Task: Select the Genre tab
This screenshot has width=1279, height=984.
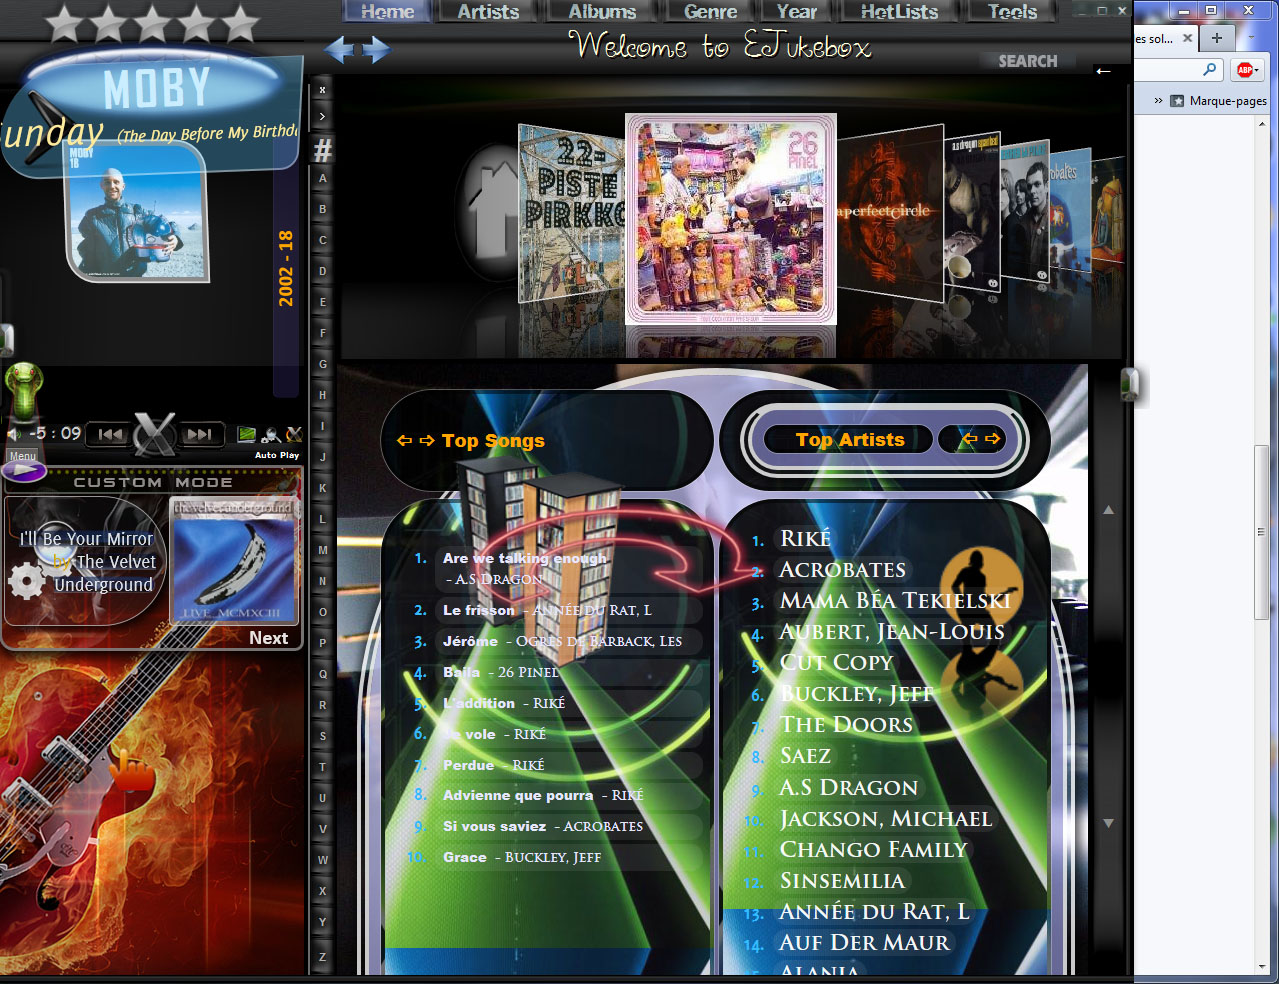Action: 710,11
